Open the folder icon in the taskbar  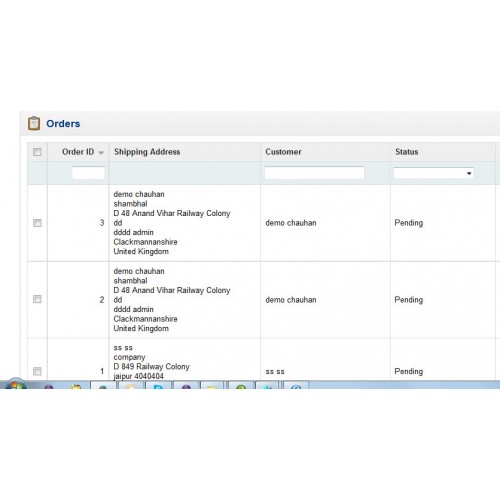click(212, 386)
